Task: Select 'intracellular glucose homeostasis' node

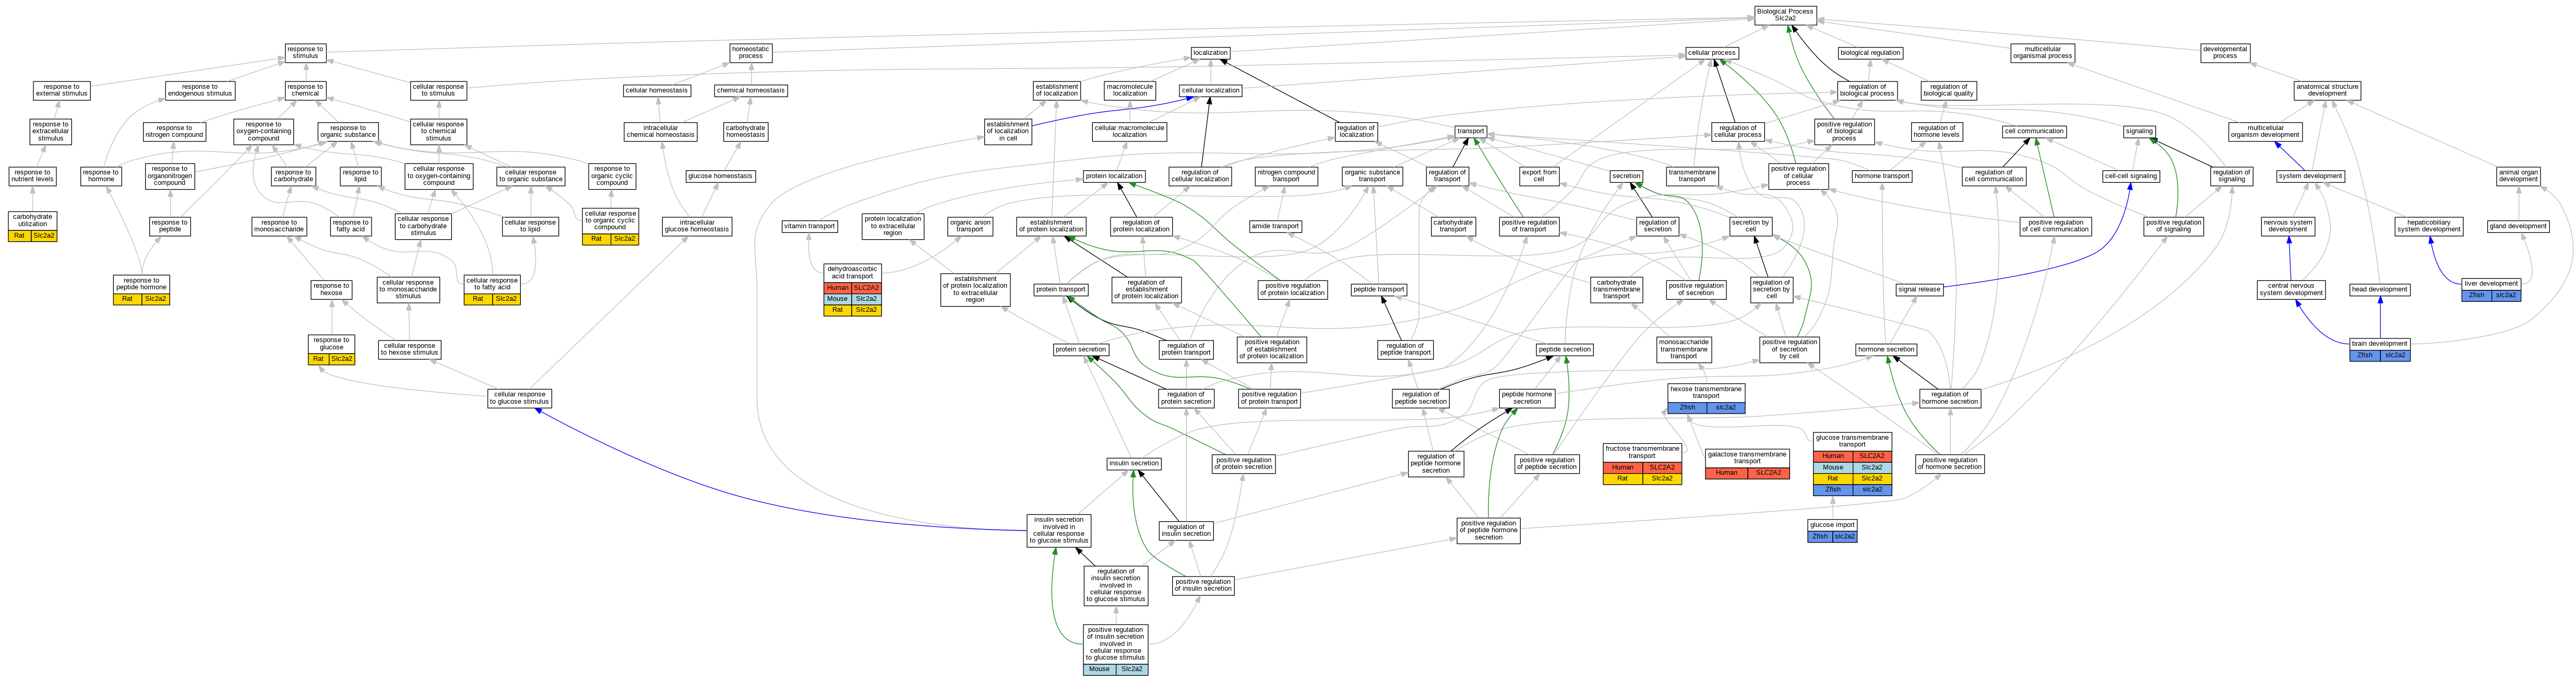Action: click(697, 226)
